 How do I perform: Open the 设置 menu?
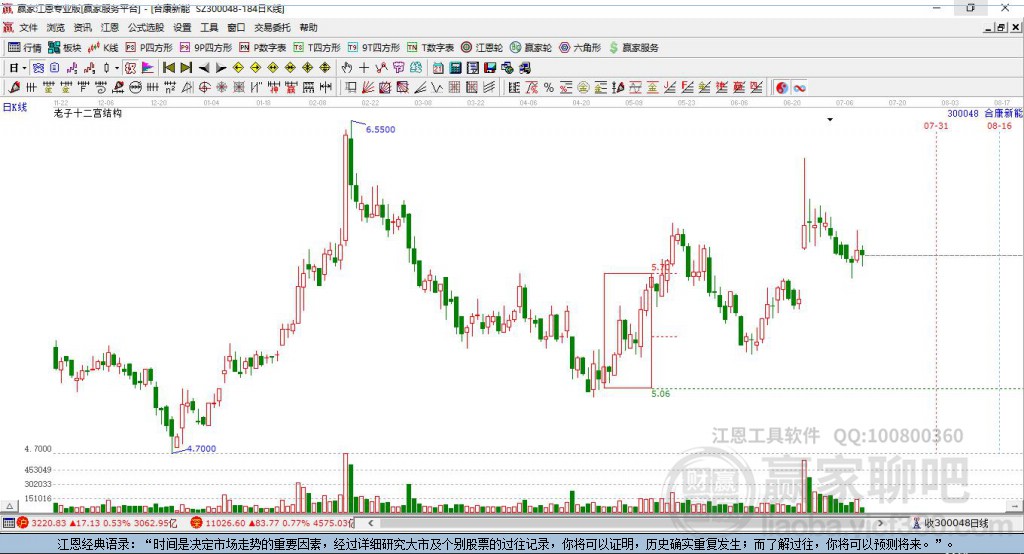pos(182,27)
